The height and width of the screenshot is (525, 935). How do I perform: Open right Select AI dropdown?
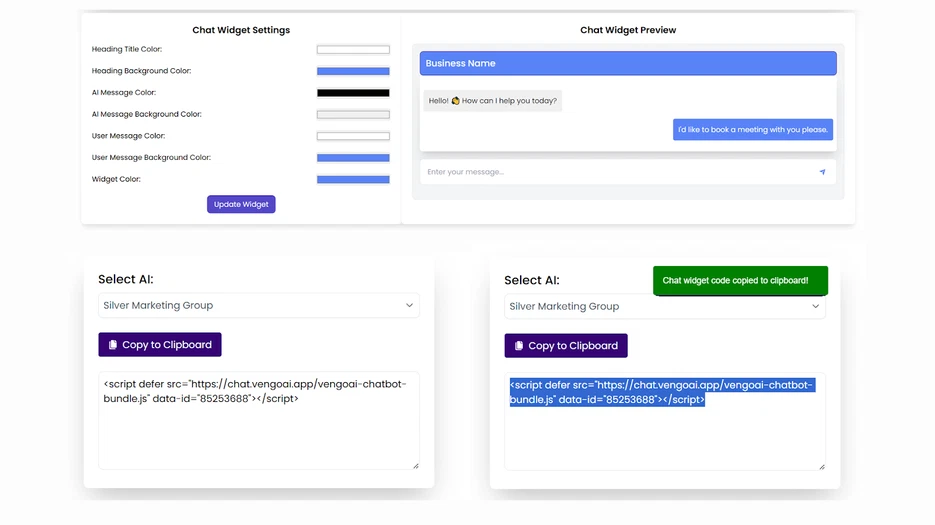(664, 306)
